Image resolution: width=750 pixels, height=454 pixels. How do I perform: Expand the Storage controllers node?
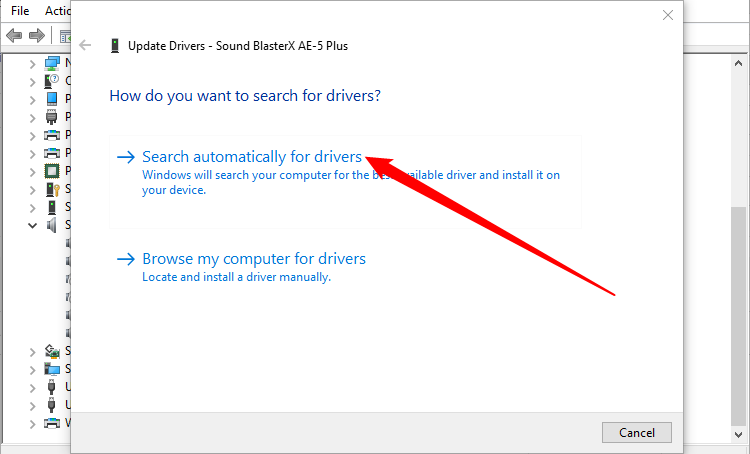coord(32,352)
